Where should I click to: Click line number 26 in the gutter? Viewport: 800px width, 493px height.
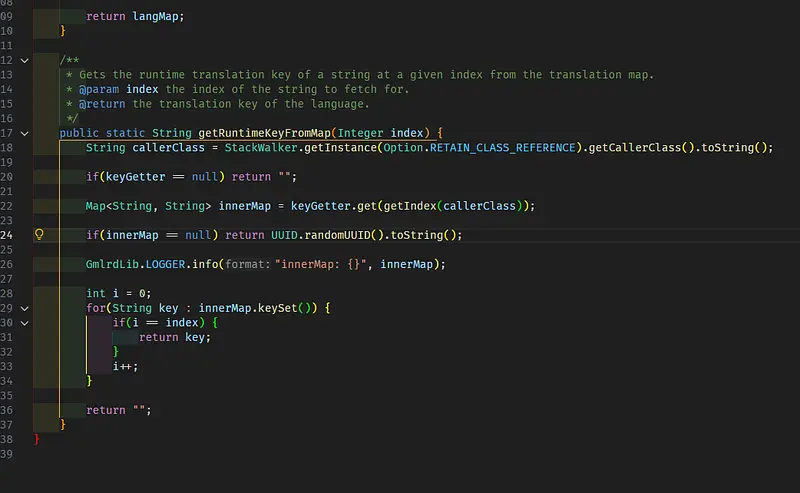tap(7, 264)
